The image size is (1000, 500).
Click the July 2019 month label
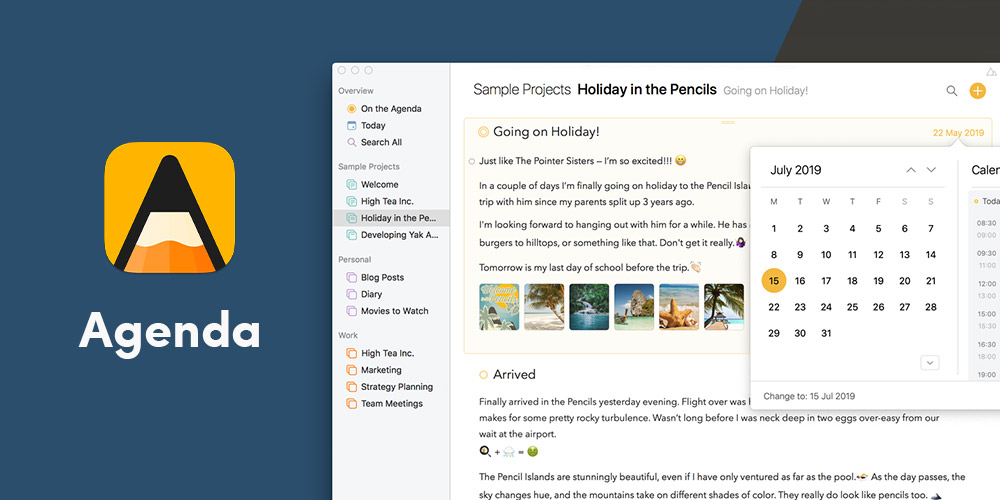pyautogui.click(x=795, y=170)
